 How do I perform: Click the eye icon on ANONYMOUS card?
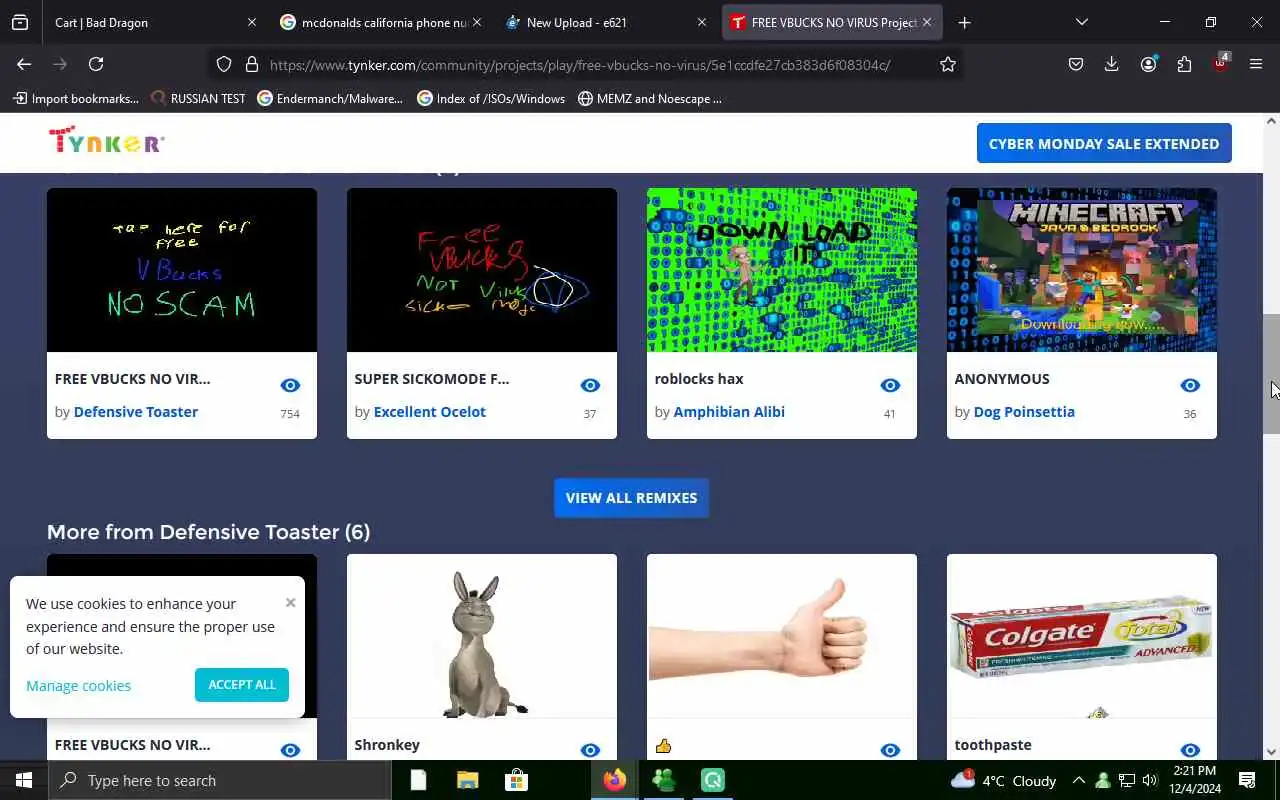coord(1190,385)
